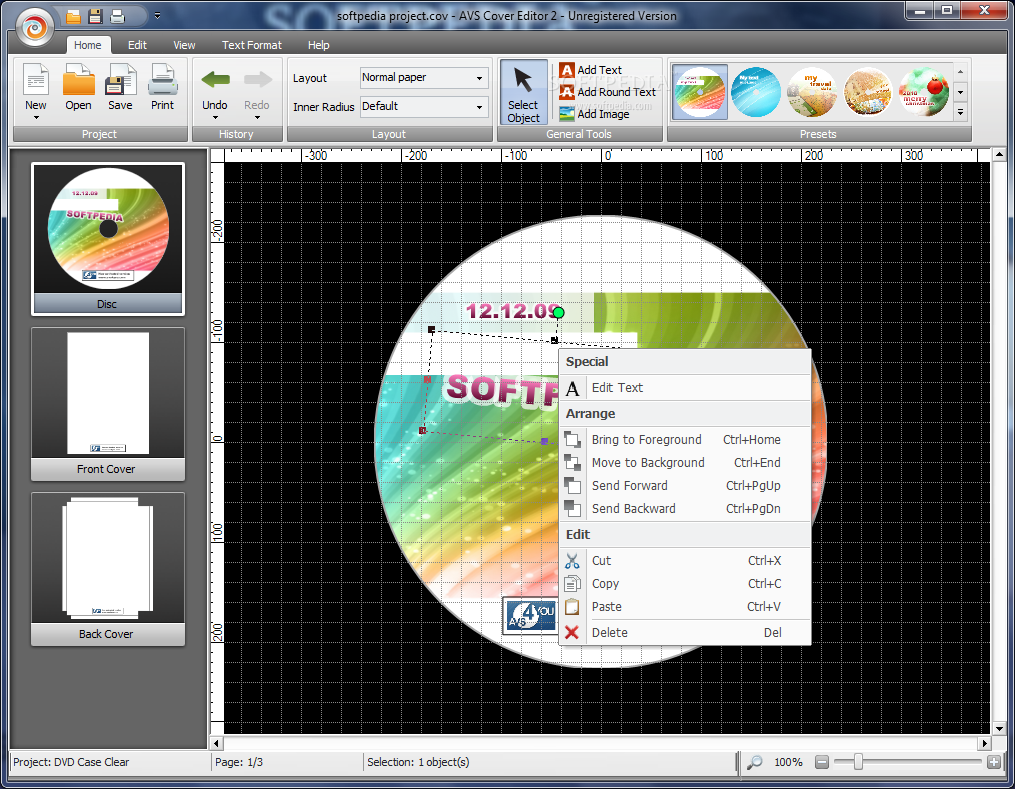Click the horizontal scrollbar right arrow
1015x789 pixels.
coord(984,743)
